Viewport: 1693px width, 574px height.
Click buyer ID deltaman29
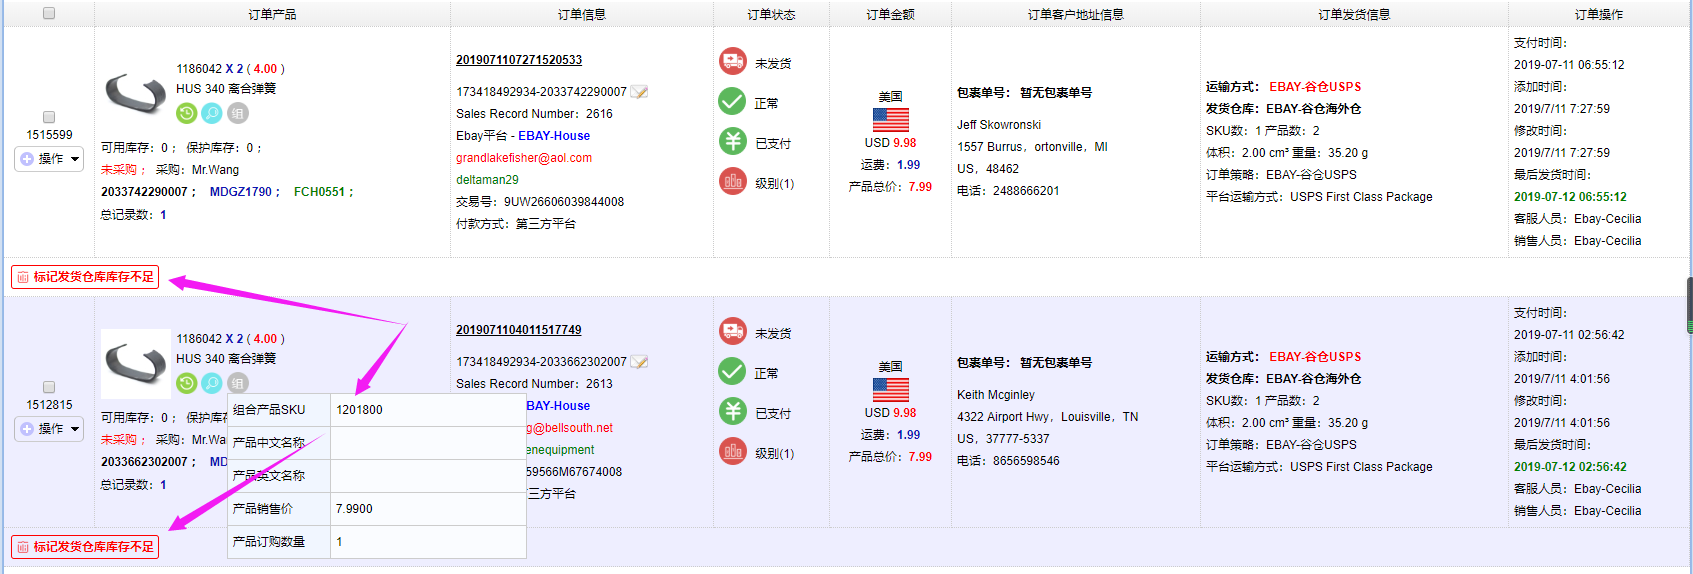(488, 180)
